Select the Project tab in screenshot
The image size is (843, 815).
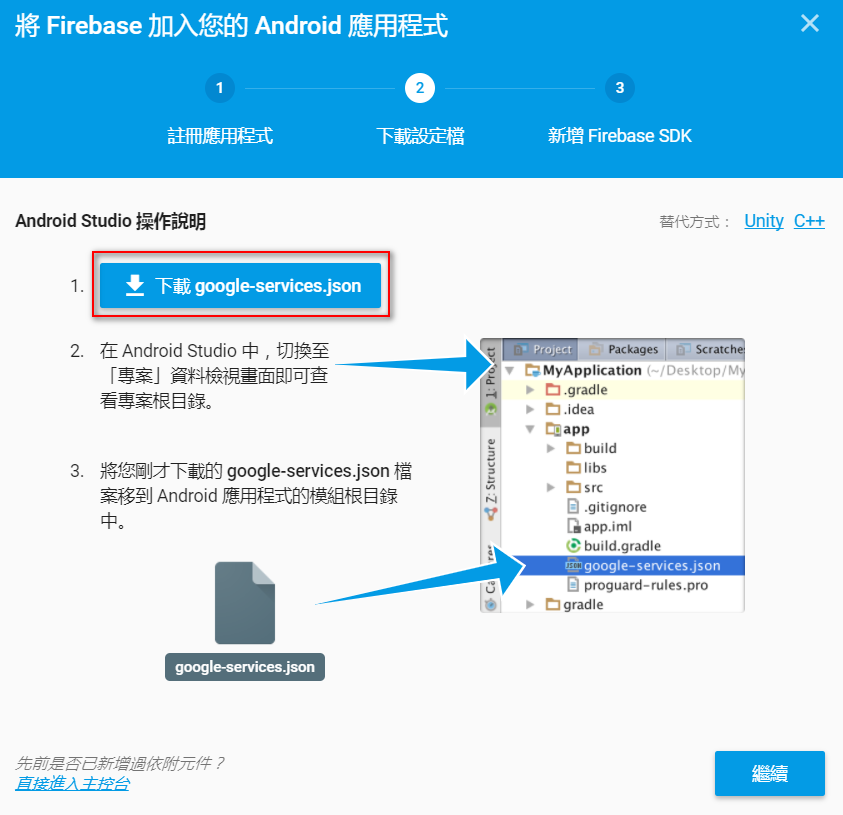coord(541,349)
